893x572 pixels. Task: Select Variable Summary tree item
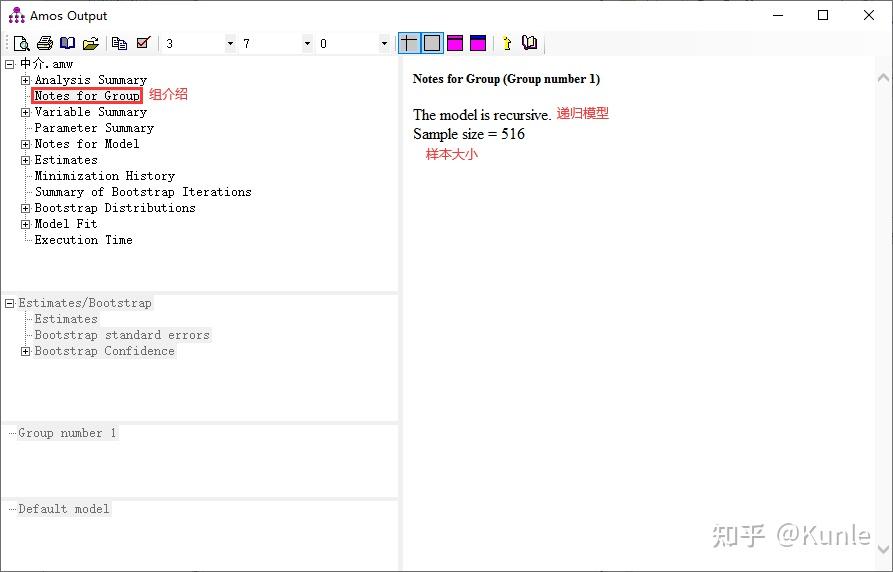click(91, 112)
